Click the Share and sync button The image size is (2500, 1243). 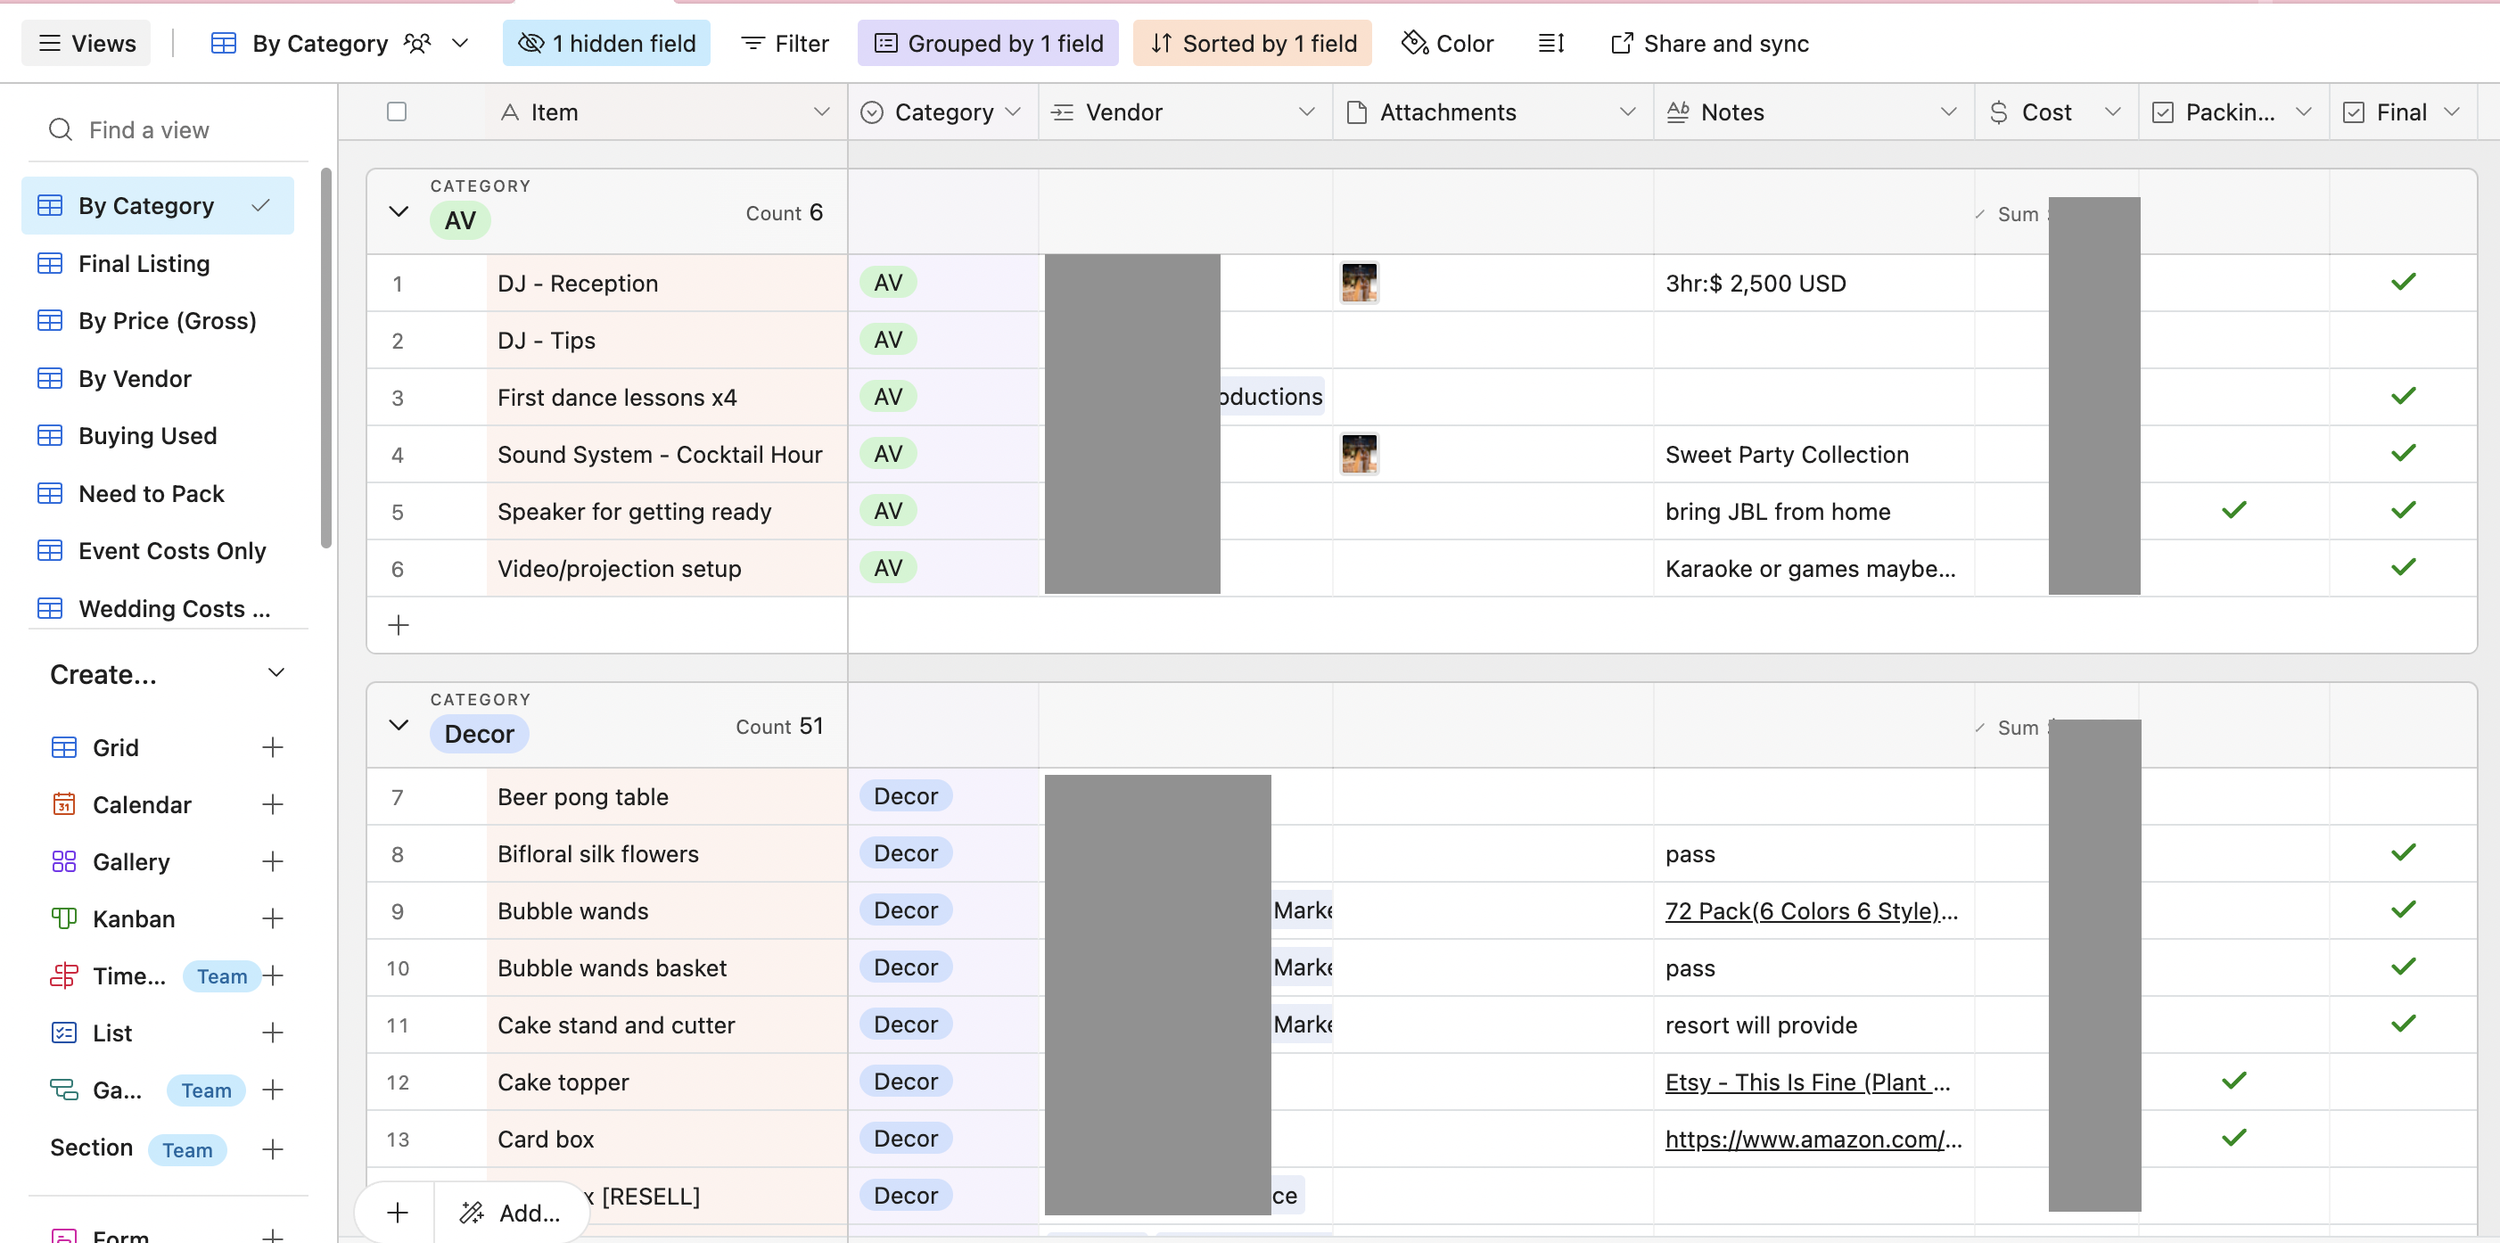click(x=1709, y=43)
